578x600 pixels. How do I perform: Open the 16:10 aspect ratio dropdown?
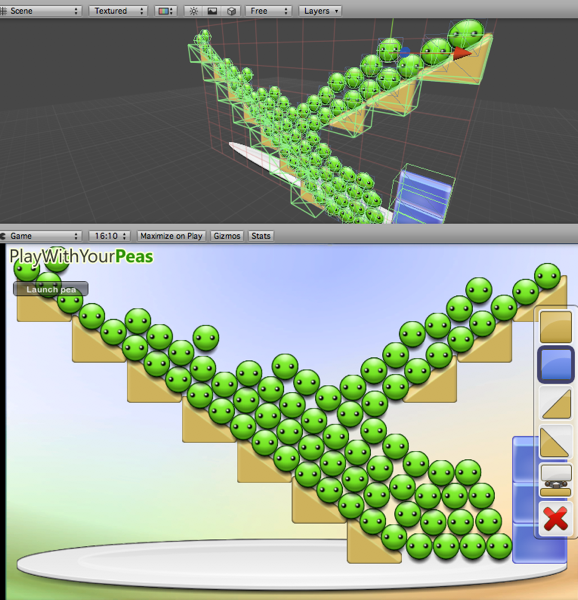click(109, 236)
